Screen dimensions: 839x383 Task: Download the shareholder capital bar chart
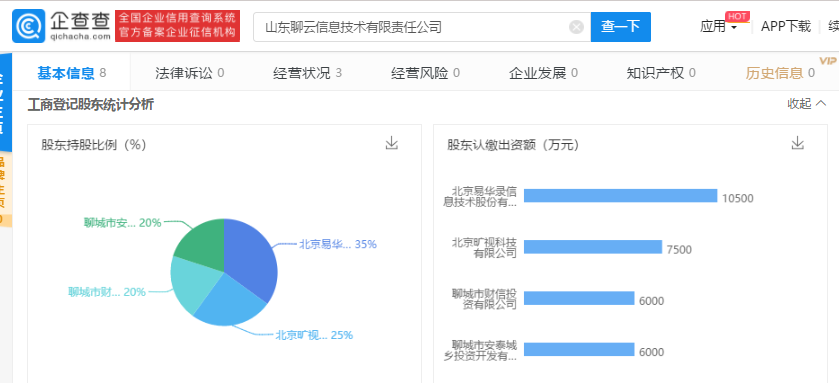click(x=798, y=143)
